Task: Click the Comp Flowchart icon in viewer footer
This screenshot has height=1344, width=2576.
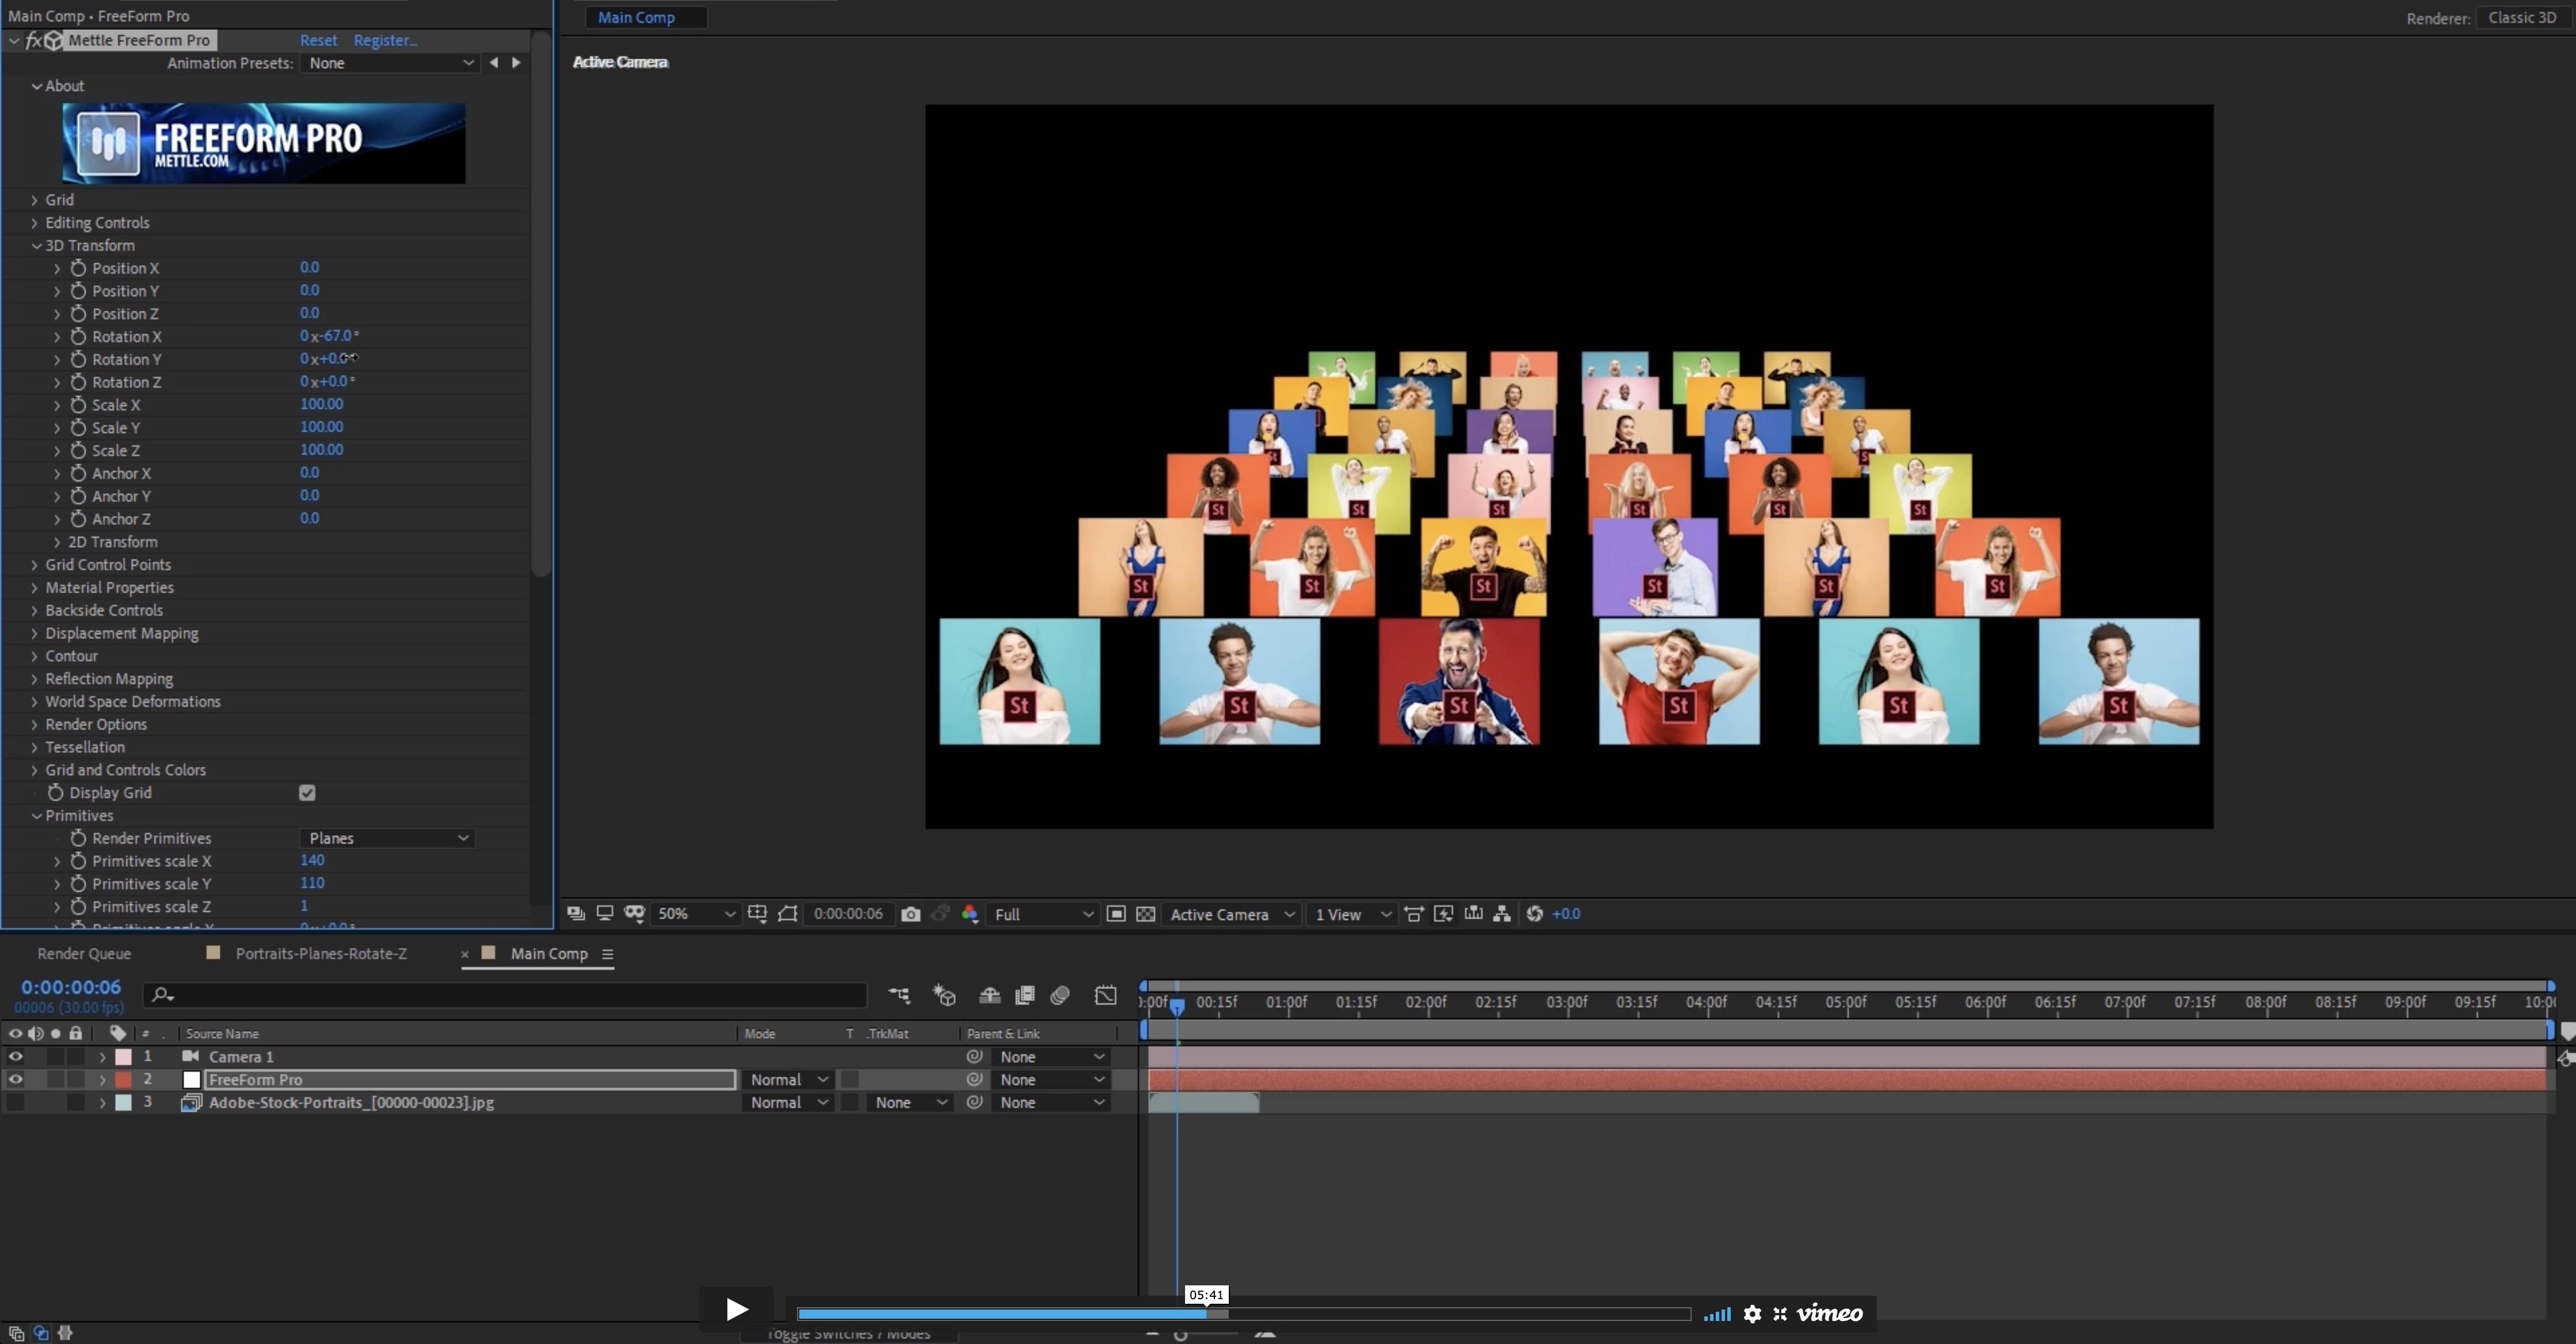Action: [x=1502, y=914]
